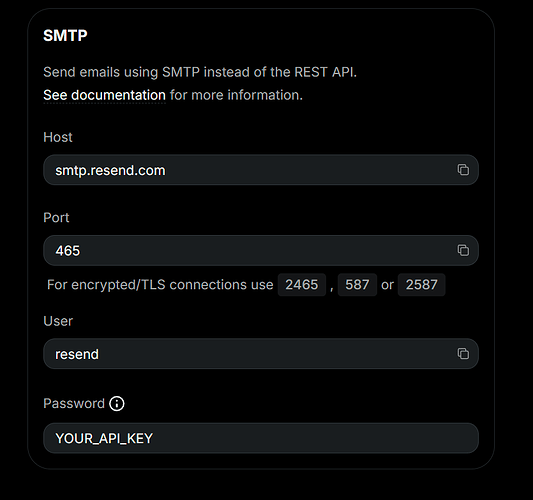Choose the 2587 alternate port chip
This screenshot has width=533, height=500.
(422, 285)
